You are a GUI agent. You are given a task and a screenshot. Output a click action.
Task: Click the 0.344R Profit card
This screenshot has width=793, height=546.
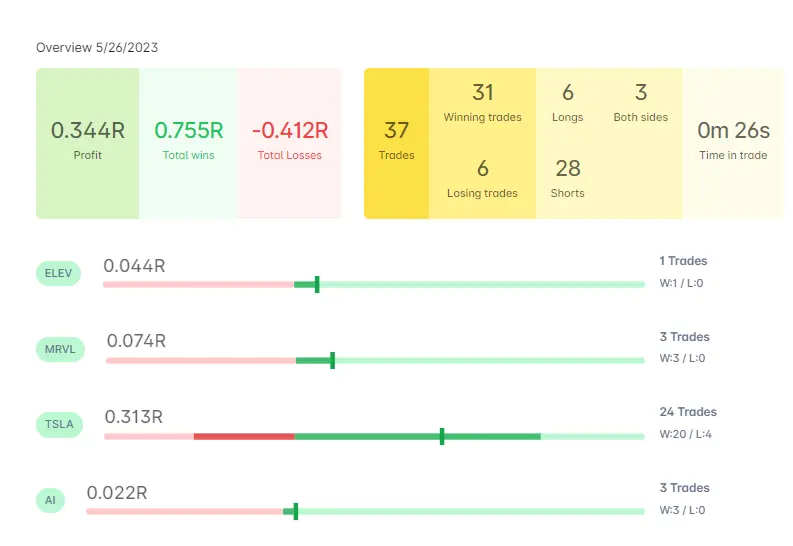(88, 141)
